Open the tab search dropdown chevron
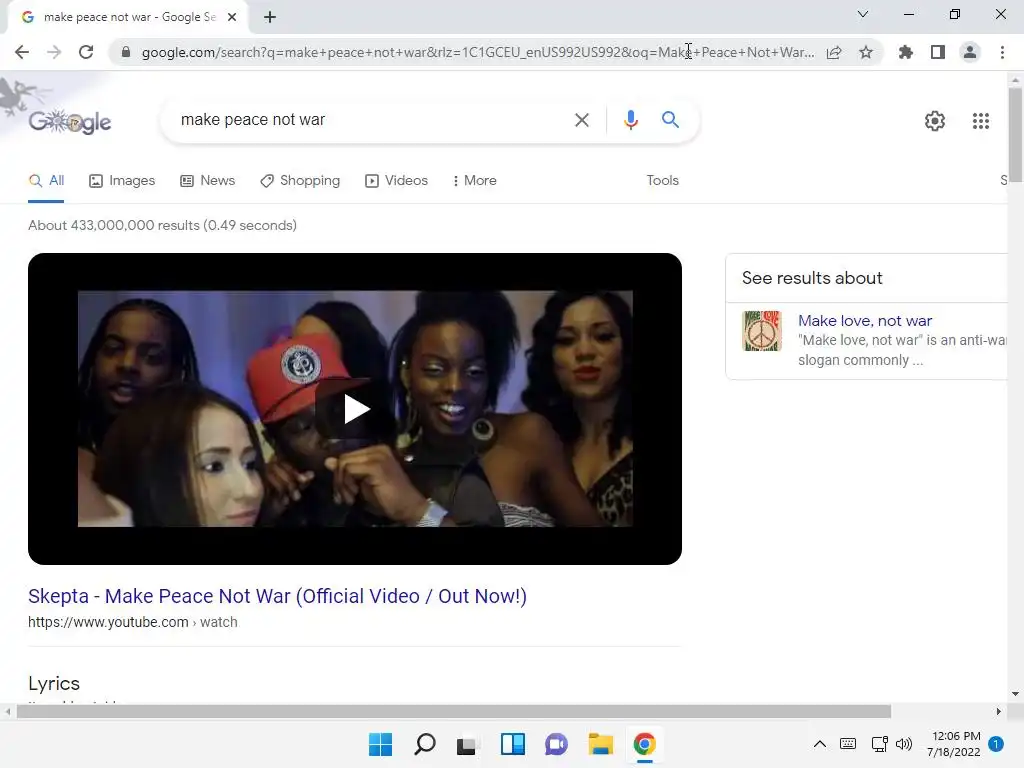Viewport: 1024px width, 768px height. click(x=863, y=14)
